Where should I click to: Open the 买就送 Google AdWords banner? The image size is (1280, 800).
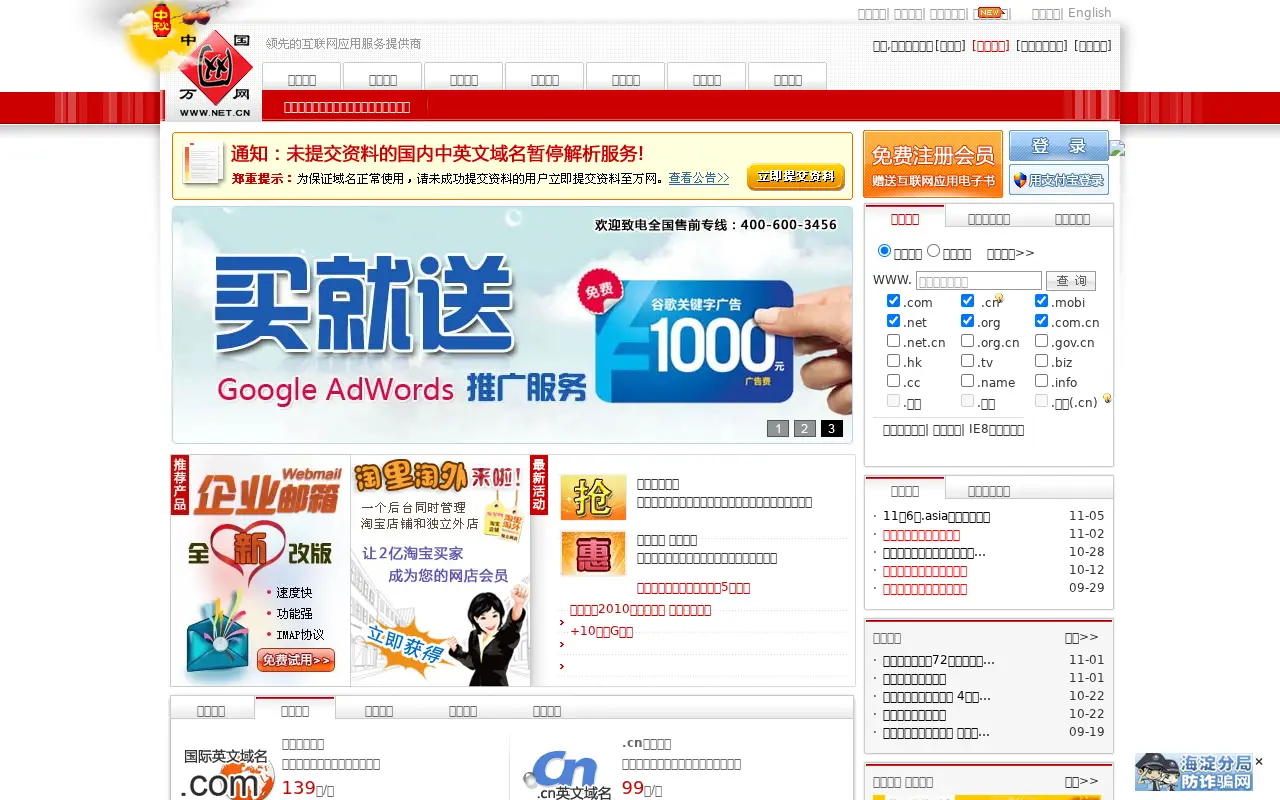[x=512, y=324]
